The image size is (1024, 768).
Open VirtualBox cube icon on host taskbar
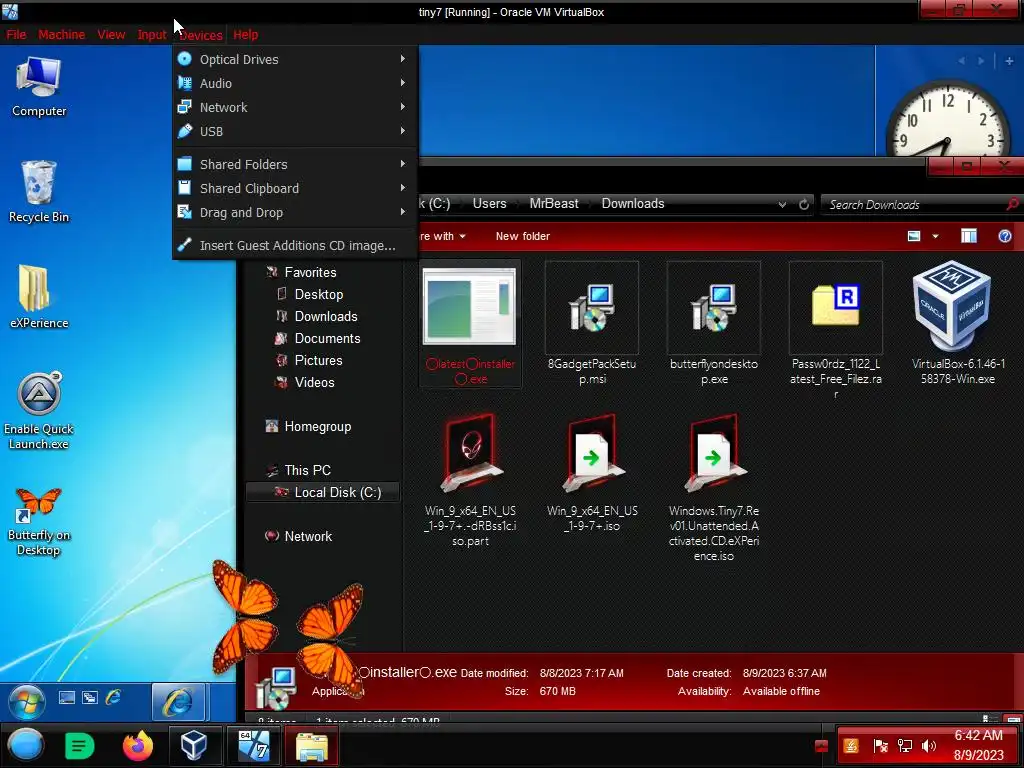tap(194, 745)
